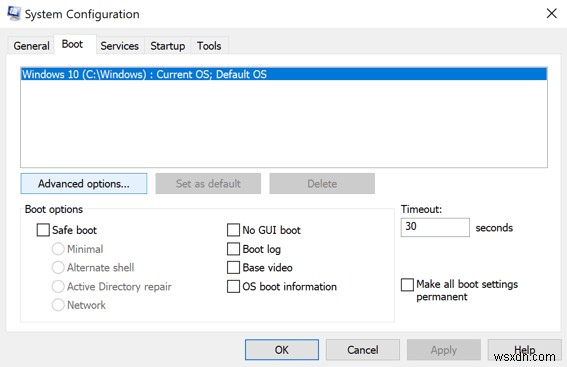567x367 pixels.
Task: Confirm with the OK button
Action: point(282,350)
